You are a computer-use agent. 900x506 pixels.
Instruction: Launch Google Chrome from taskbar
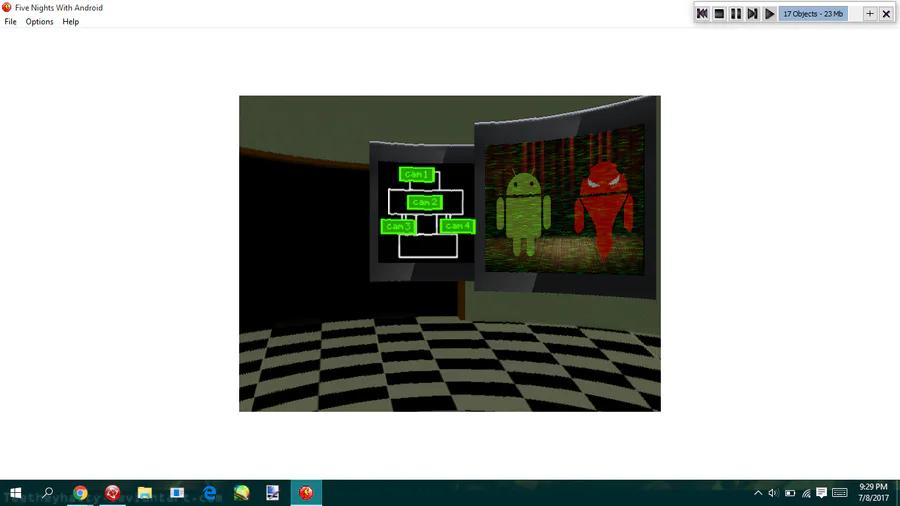click(80, 493)
